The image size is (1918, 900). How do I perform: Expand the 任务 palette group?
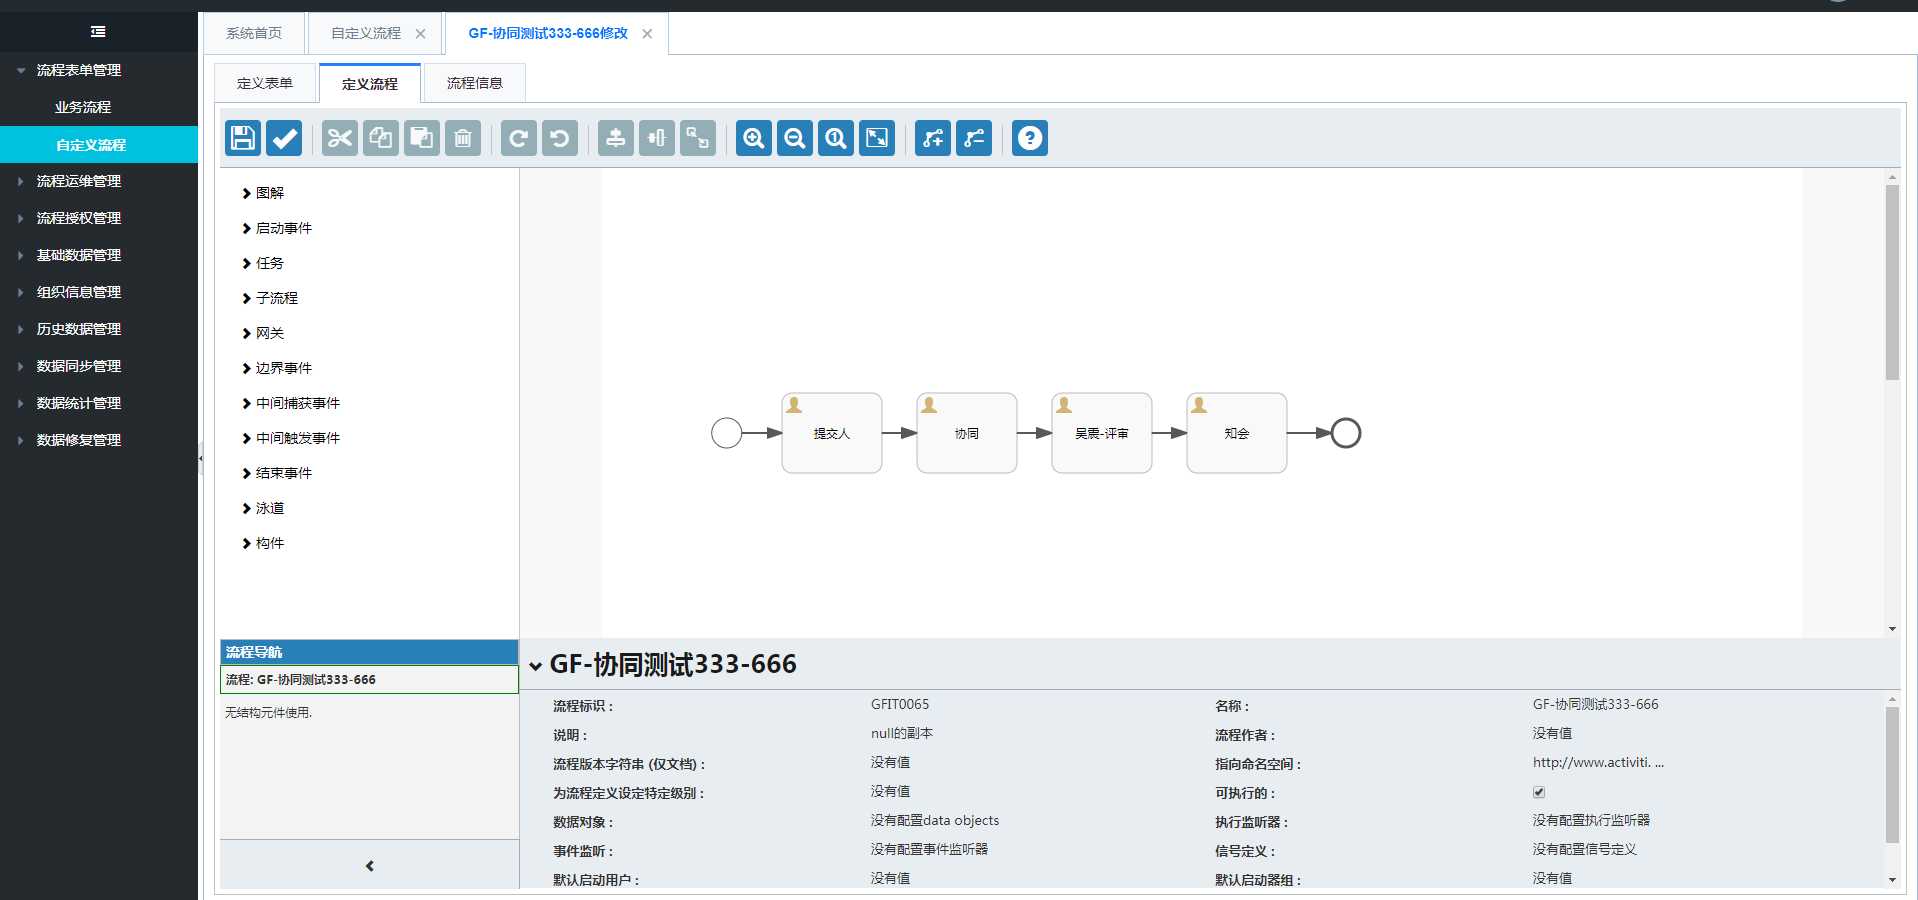pyautogui.click(x=263, y=263)
